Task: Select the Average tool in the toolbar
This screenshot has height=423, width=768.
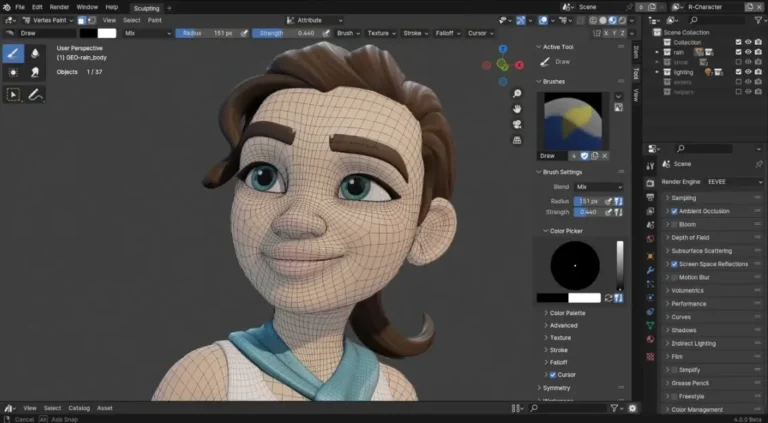Action: (x=13, y=73)
